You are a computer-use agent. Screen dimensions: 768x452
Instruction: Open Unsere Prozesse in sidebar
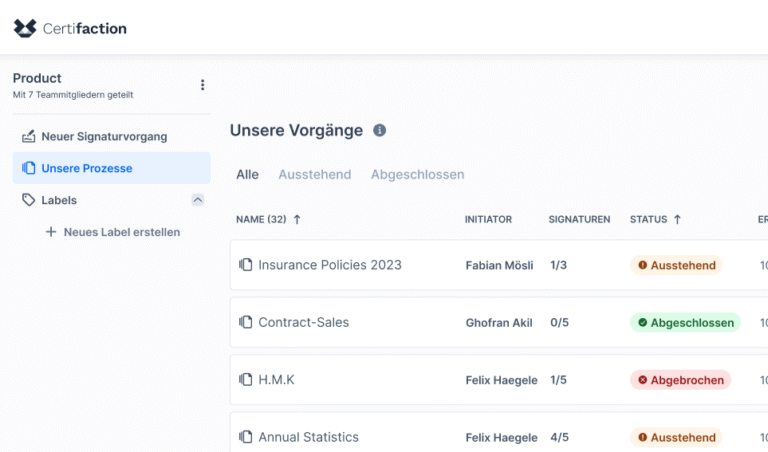click(x=112, y=168)
